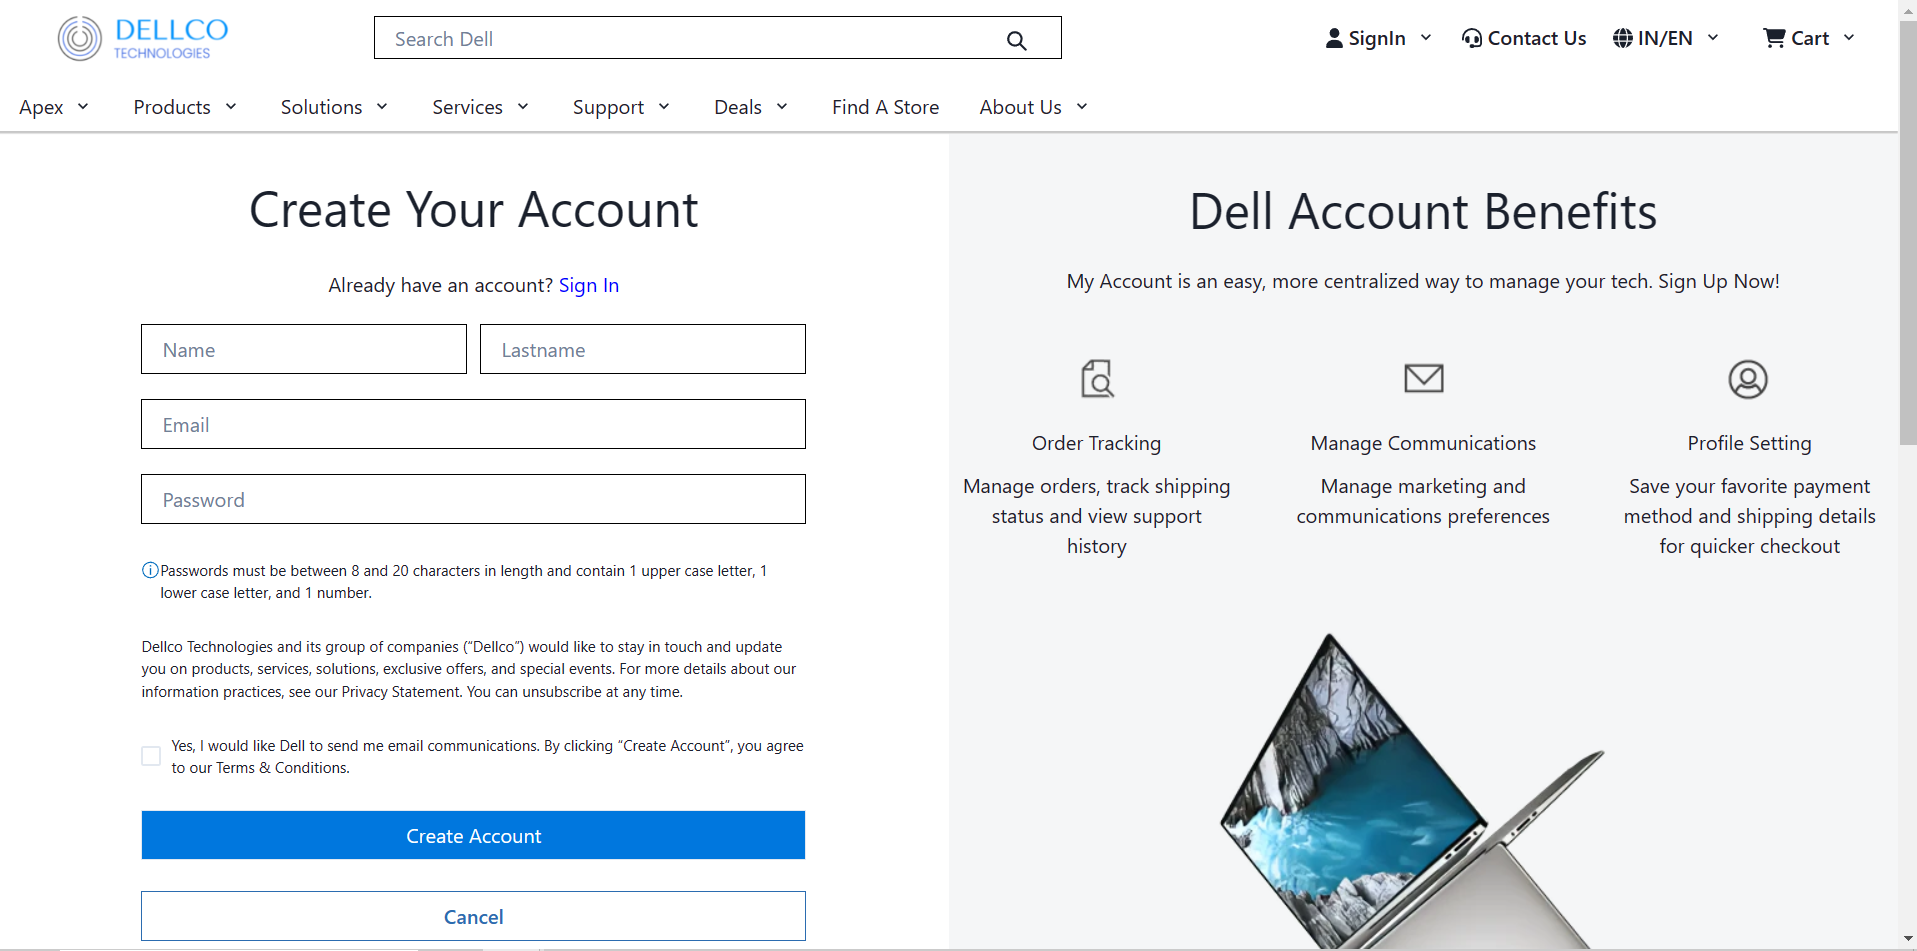This screenshot has height=951, width=1917.
Task: Open the Solutions menu
Action: tap(321, 107)
